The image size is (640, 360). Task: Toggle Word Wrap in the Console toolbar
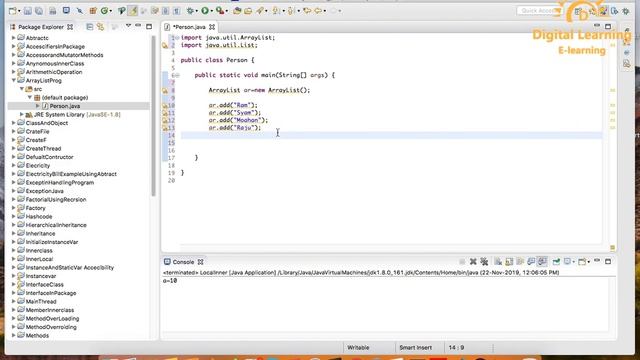tap(520, 262)
